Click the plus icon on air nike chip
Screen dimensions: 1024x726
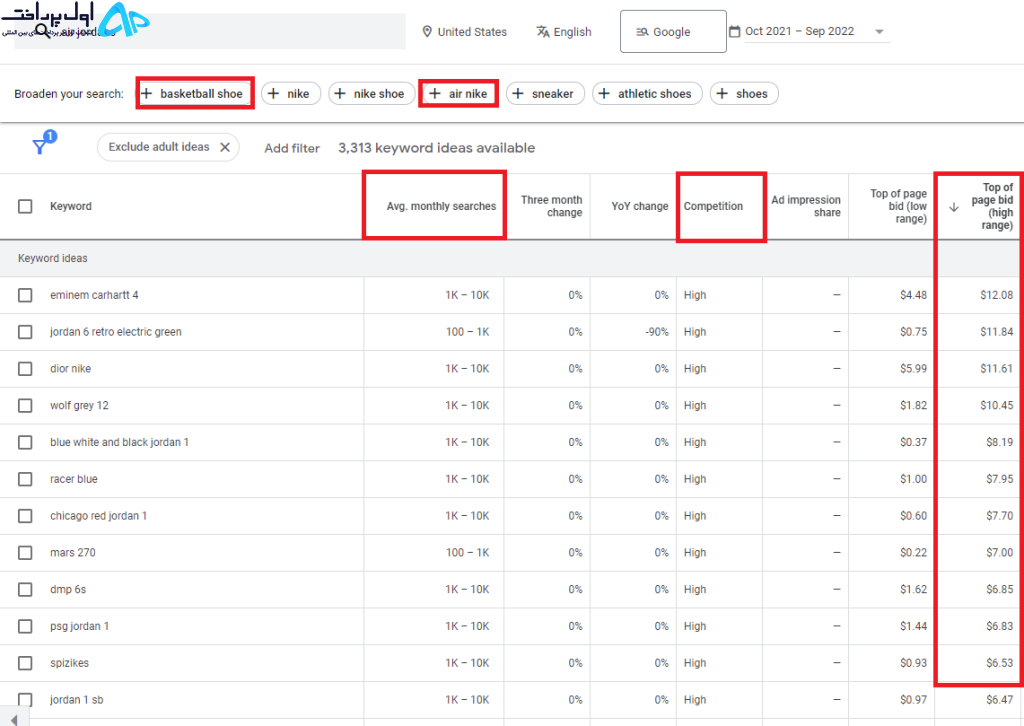435,93
